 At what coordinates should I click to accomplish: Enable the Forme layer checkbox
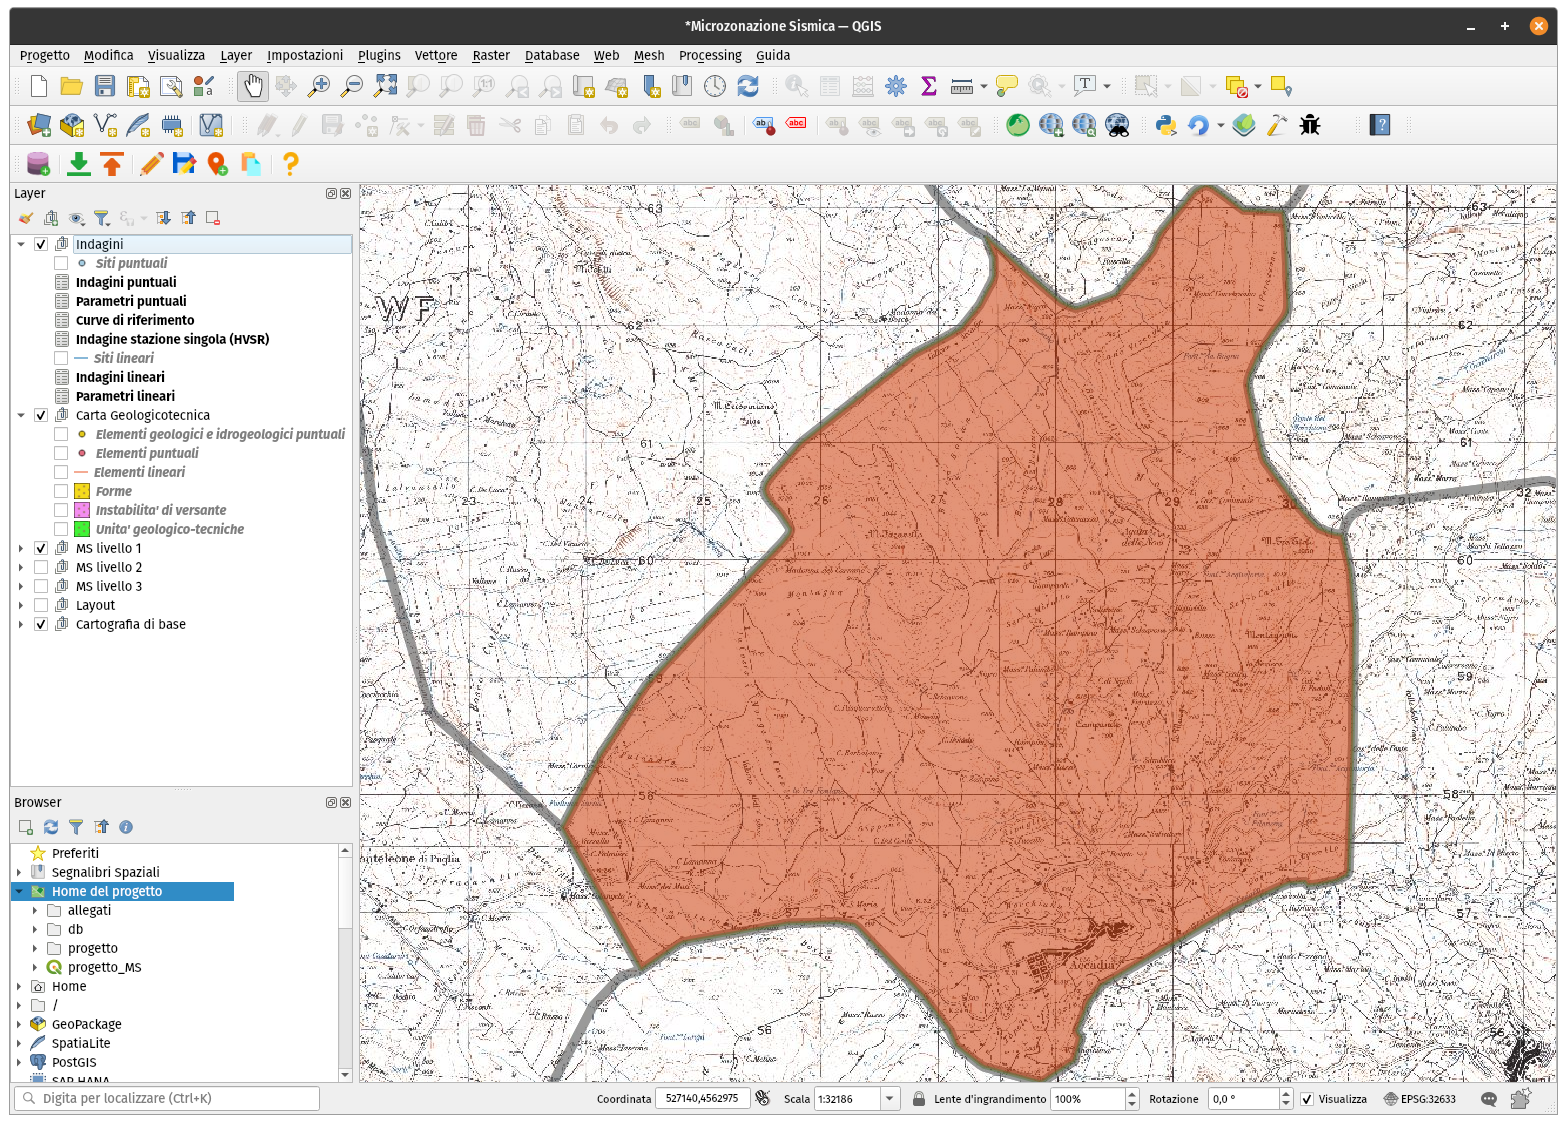point(61,491)
